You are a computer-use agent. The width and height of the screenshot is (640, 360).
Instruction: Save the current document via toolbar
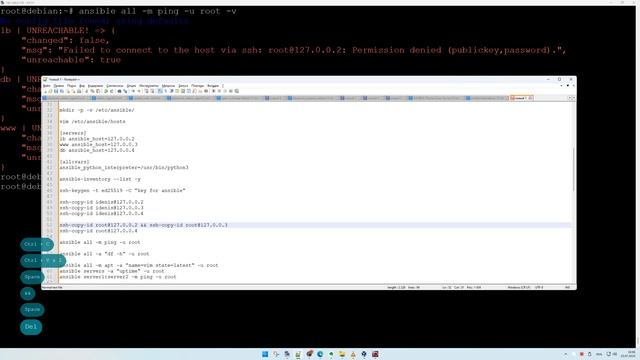pos(56,91)
